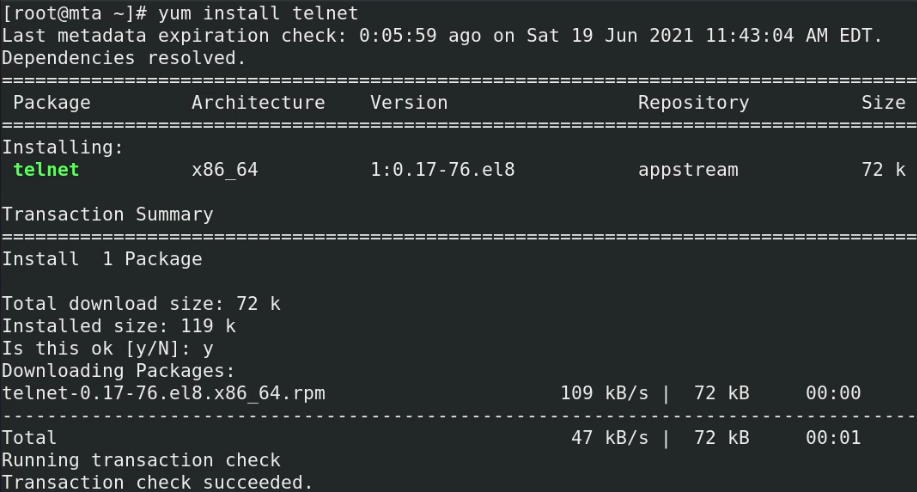Click the appstream repository name
This screenshot has height=492, width=917.
[x=688, y=170]
